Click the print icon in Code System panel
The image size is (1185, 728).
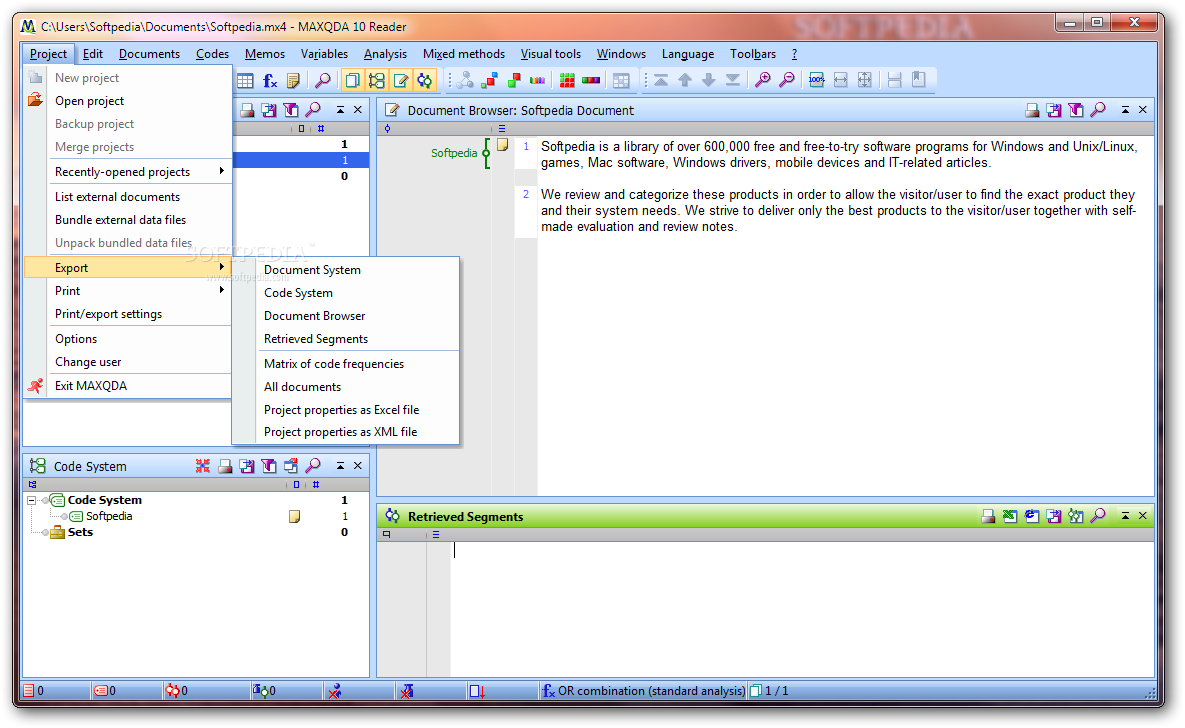click(225, 466)
